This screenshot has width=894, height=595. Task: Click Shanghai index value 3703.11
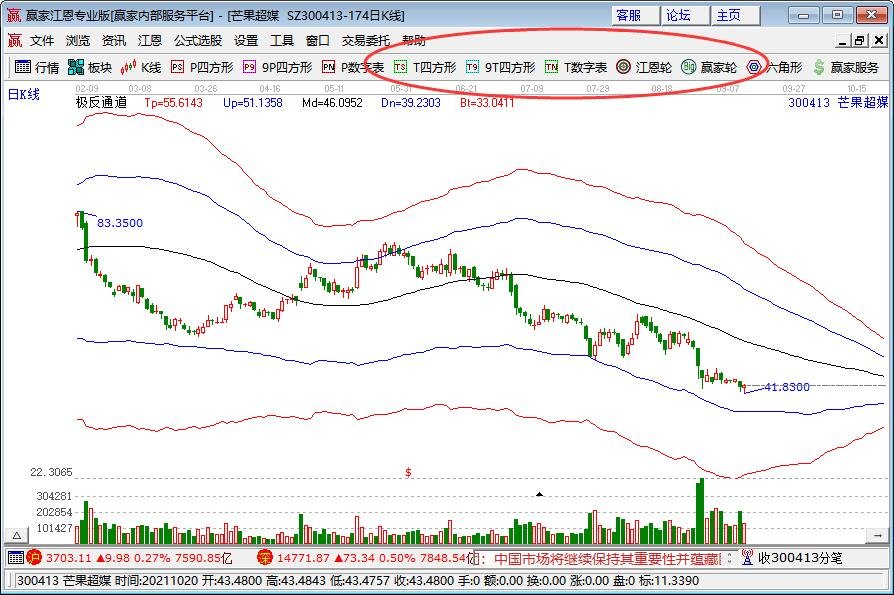click(x=68, y=558)
